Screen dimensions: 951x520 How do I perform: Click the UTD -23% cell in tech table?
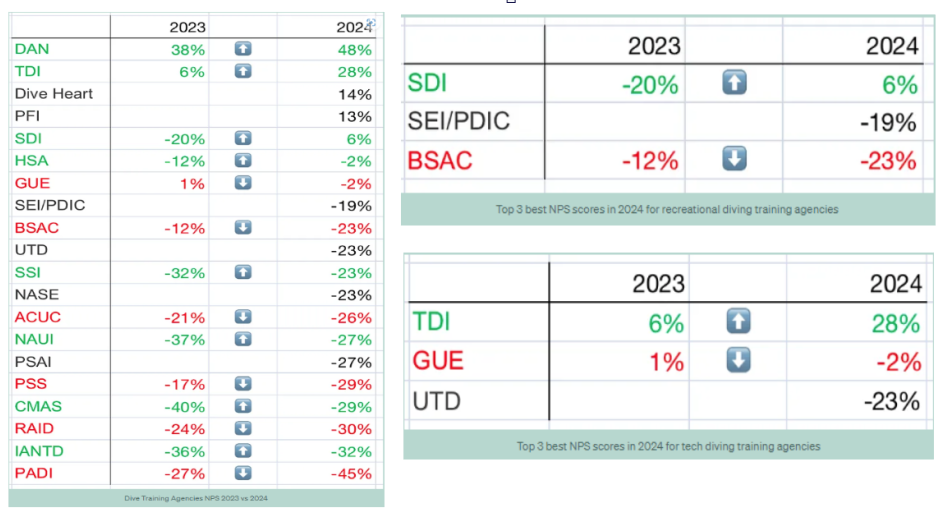tap(892, 402)
